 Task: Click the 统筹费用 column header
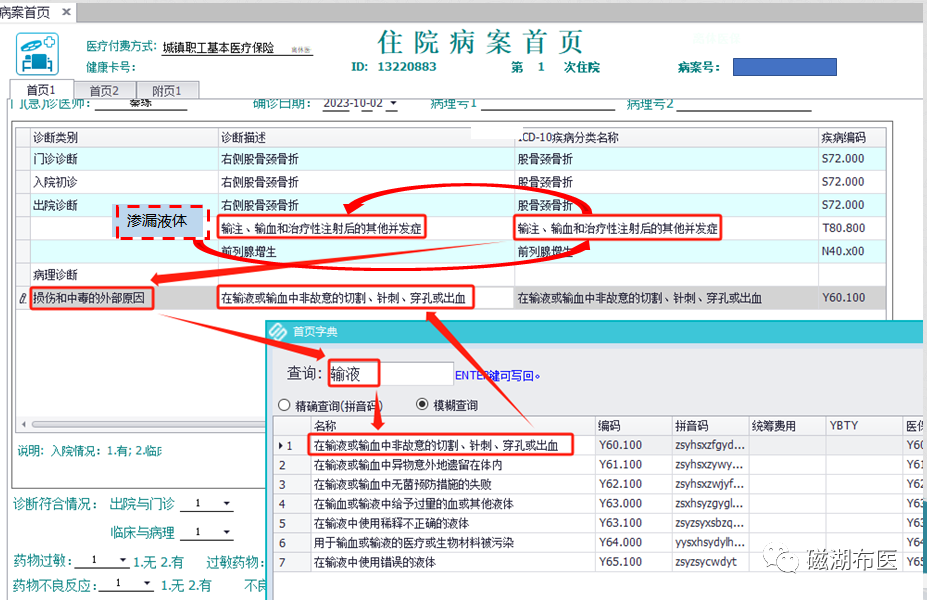tap(787, 426)
